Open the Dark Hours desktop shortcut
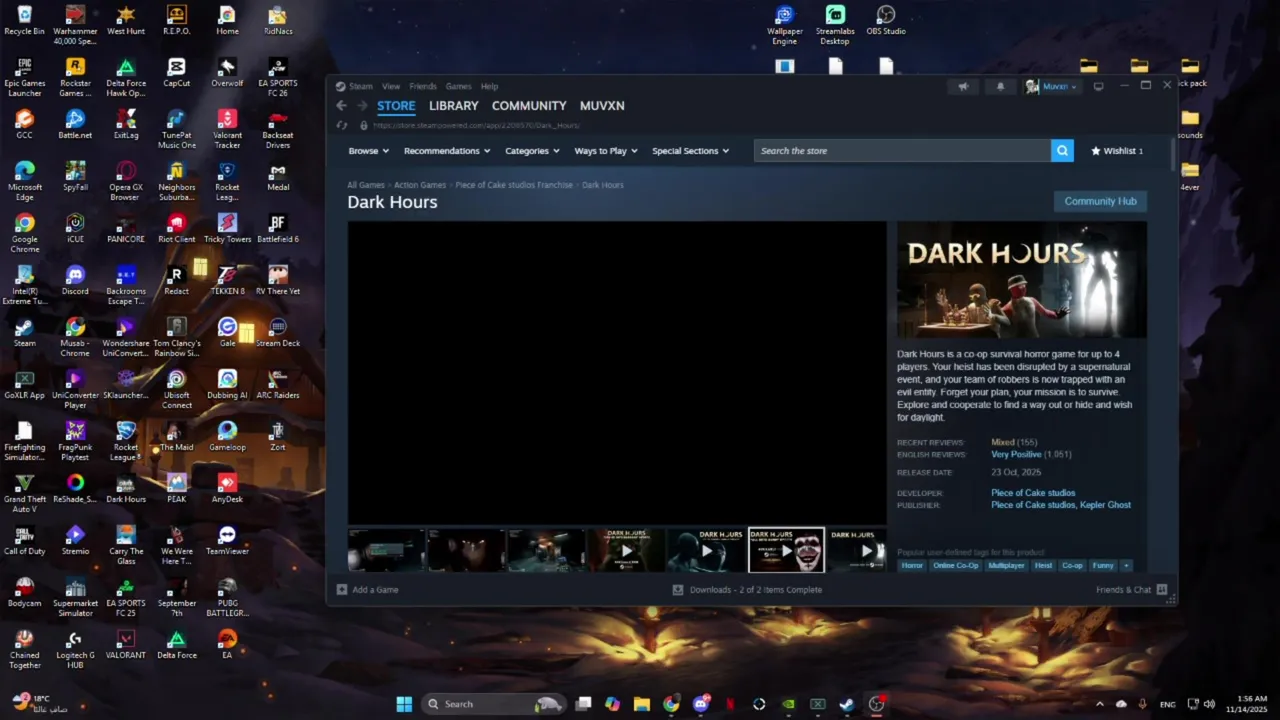This screenshot has height=720, width=1280. pyautogui.click(x=125, y=487)
